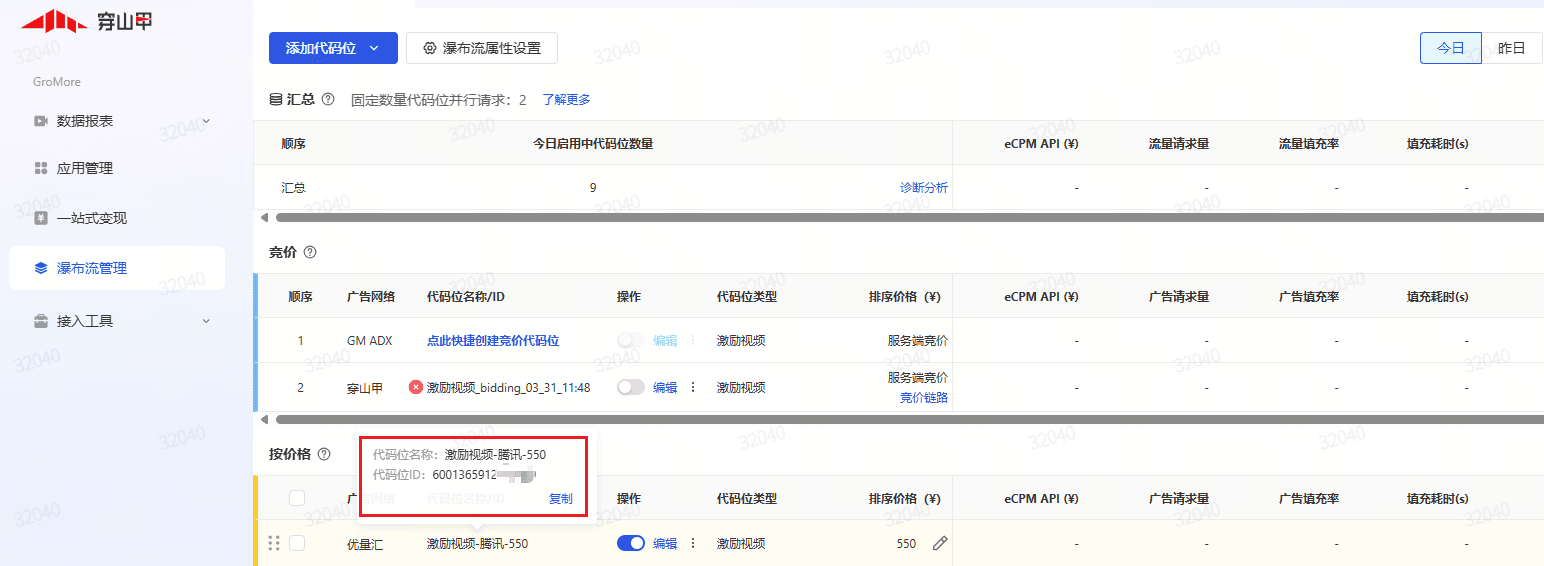The width and height of the screenshot is (1544, 566).
Task: Click the 瀑布流管理 layers icon
Action: tap(41, 268)
